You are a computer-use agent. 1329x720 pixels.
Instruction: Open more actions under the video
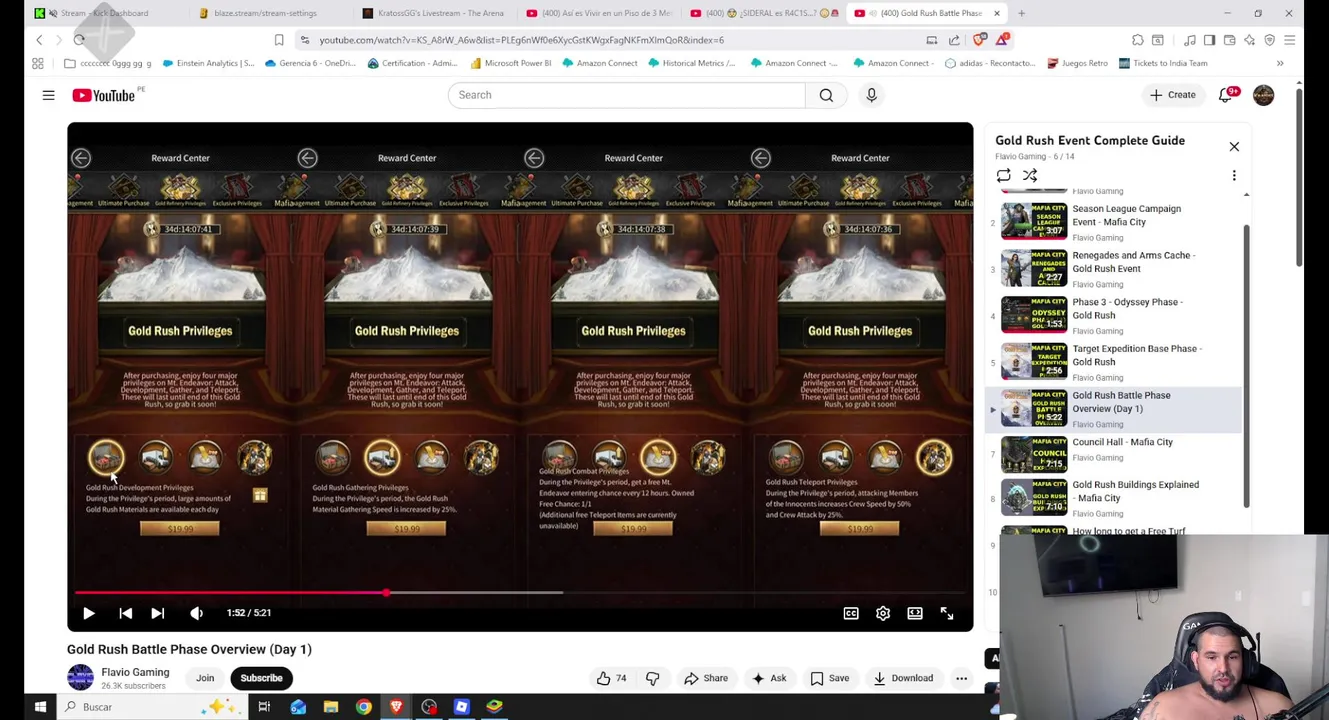coord(961,678)
